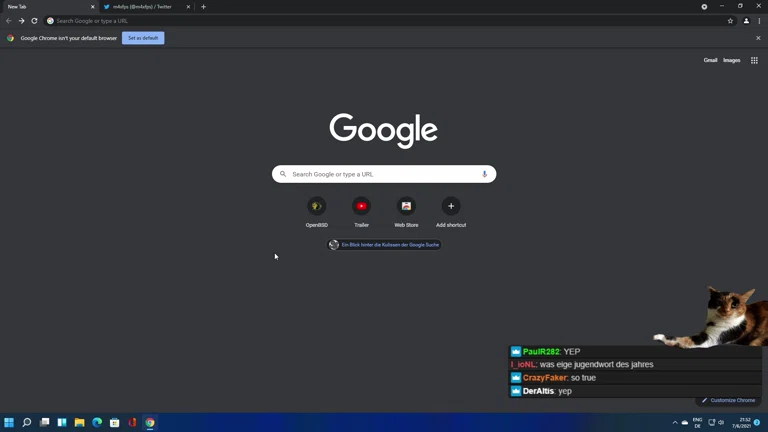Open the Chrome profile avatar menu

click(x=746, y=21)
